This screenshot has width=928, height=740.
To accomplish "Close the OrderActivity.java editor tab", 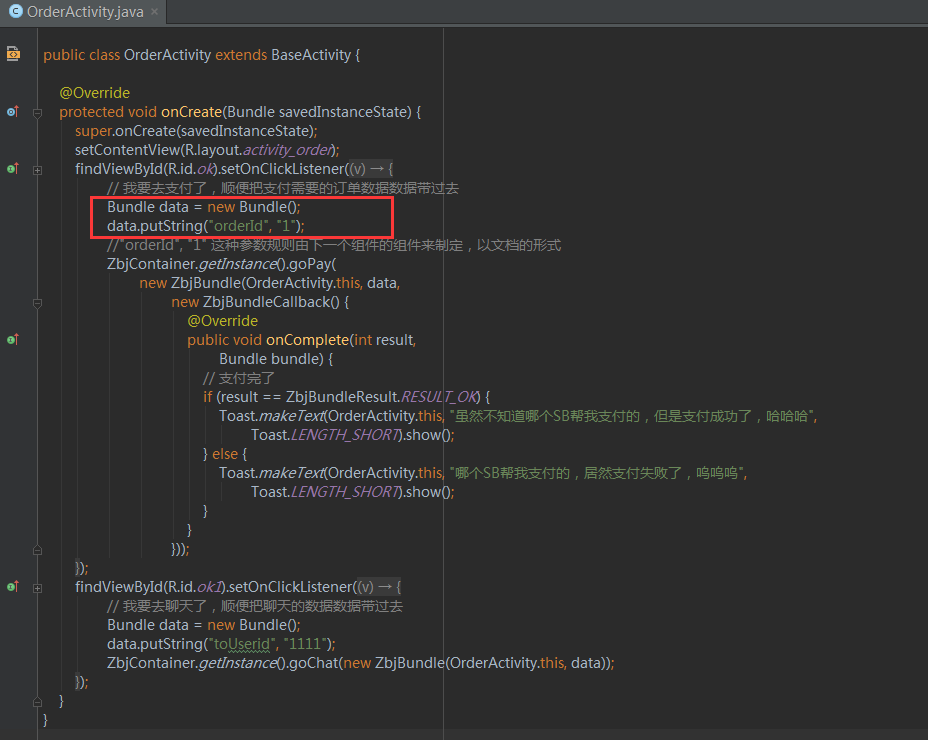I will 155,12.
